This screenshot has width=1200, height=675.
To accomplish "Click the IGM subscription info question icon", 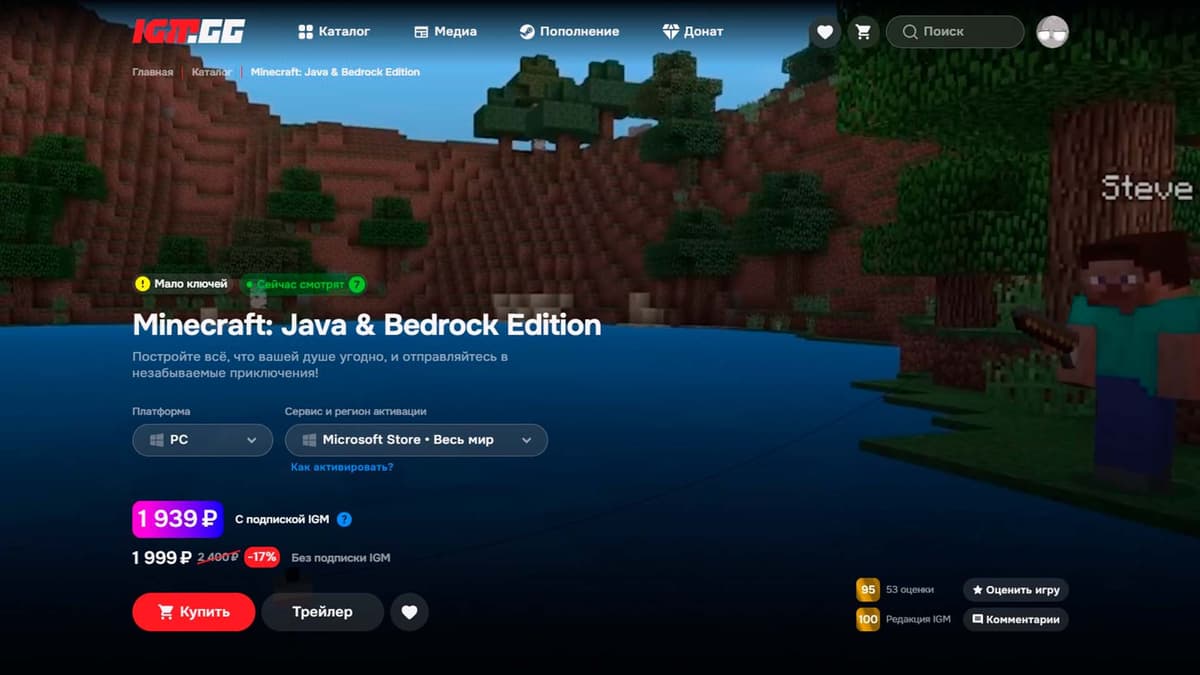I will tap(344, 519).
